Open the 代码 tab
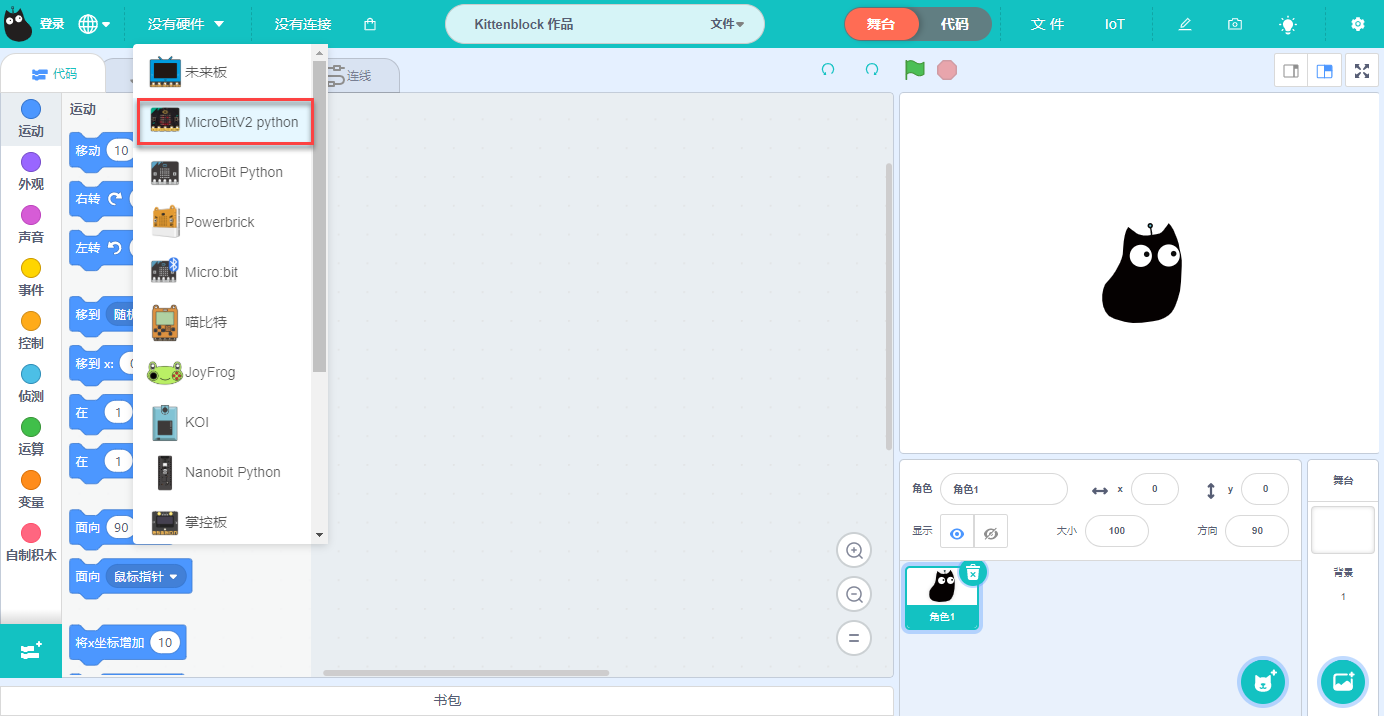 [54, 73]
